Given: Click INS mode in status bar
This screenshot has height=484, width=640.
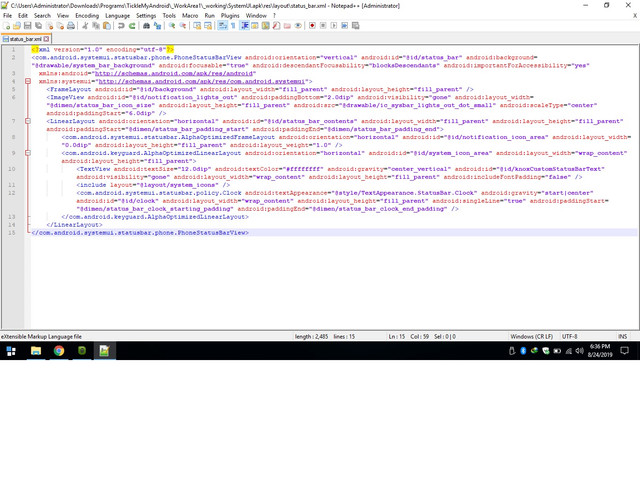Looking at the screenshot, I should 622,337.
